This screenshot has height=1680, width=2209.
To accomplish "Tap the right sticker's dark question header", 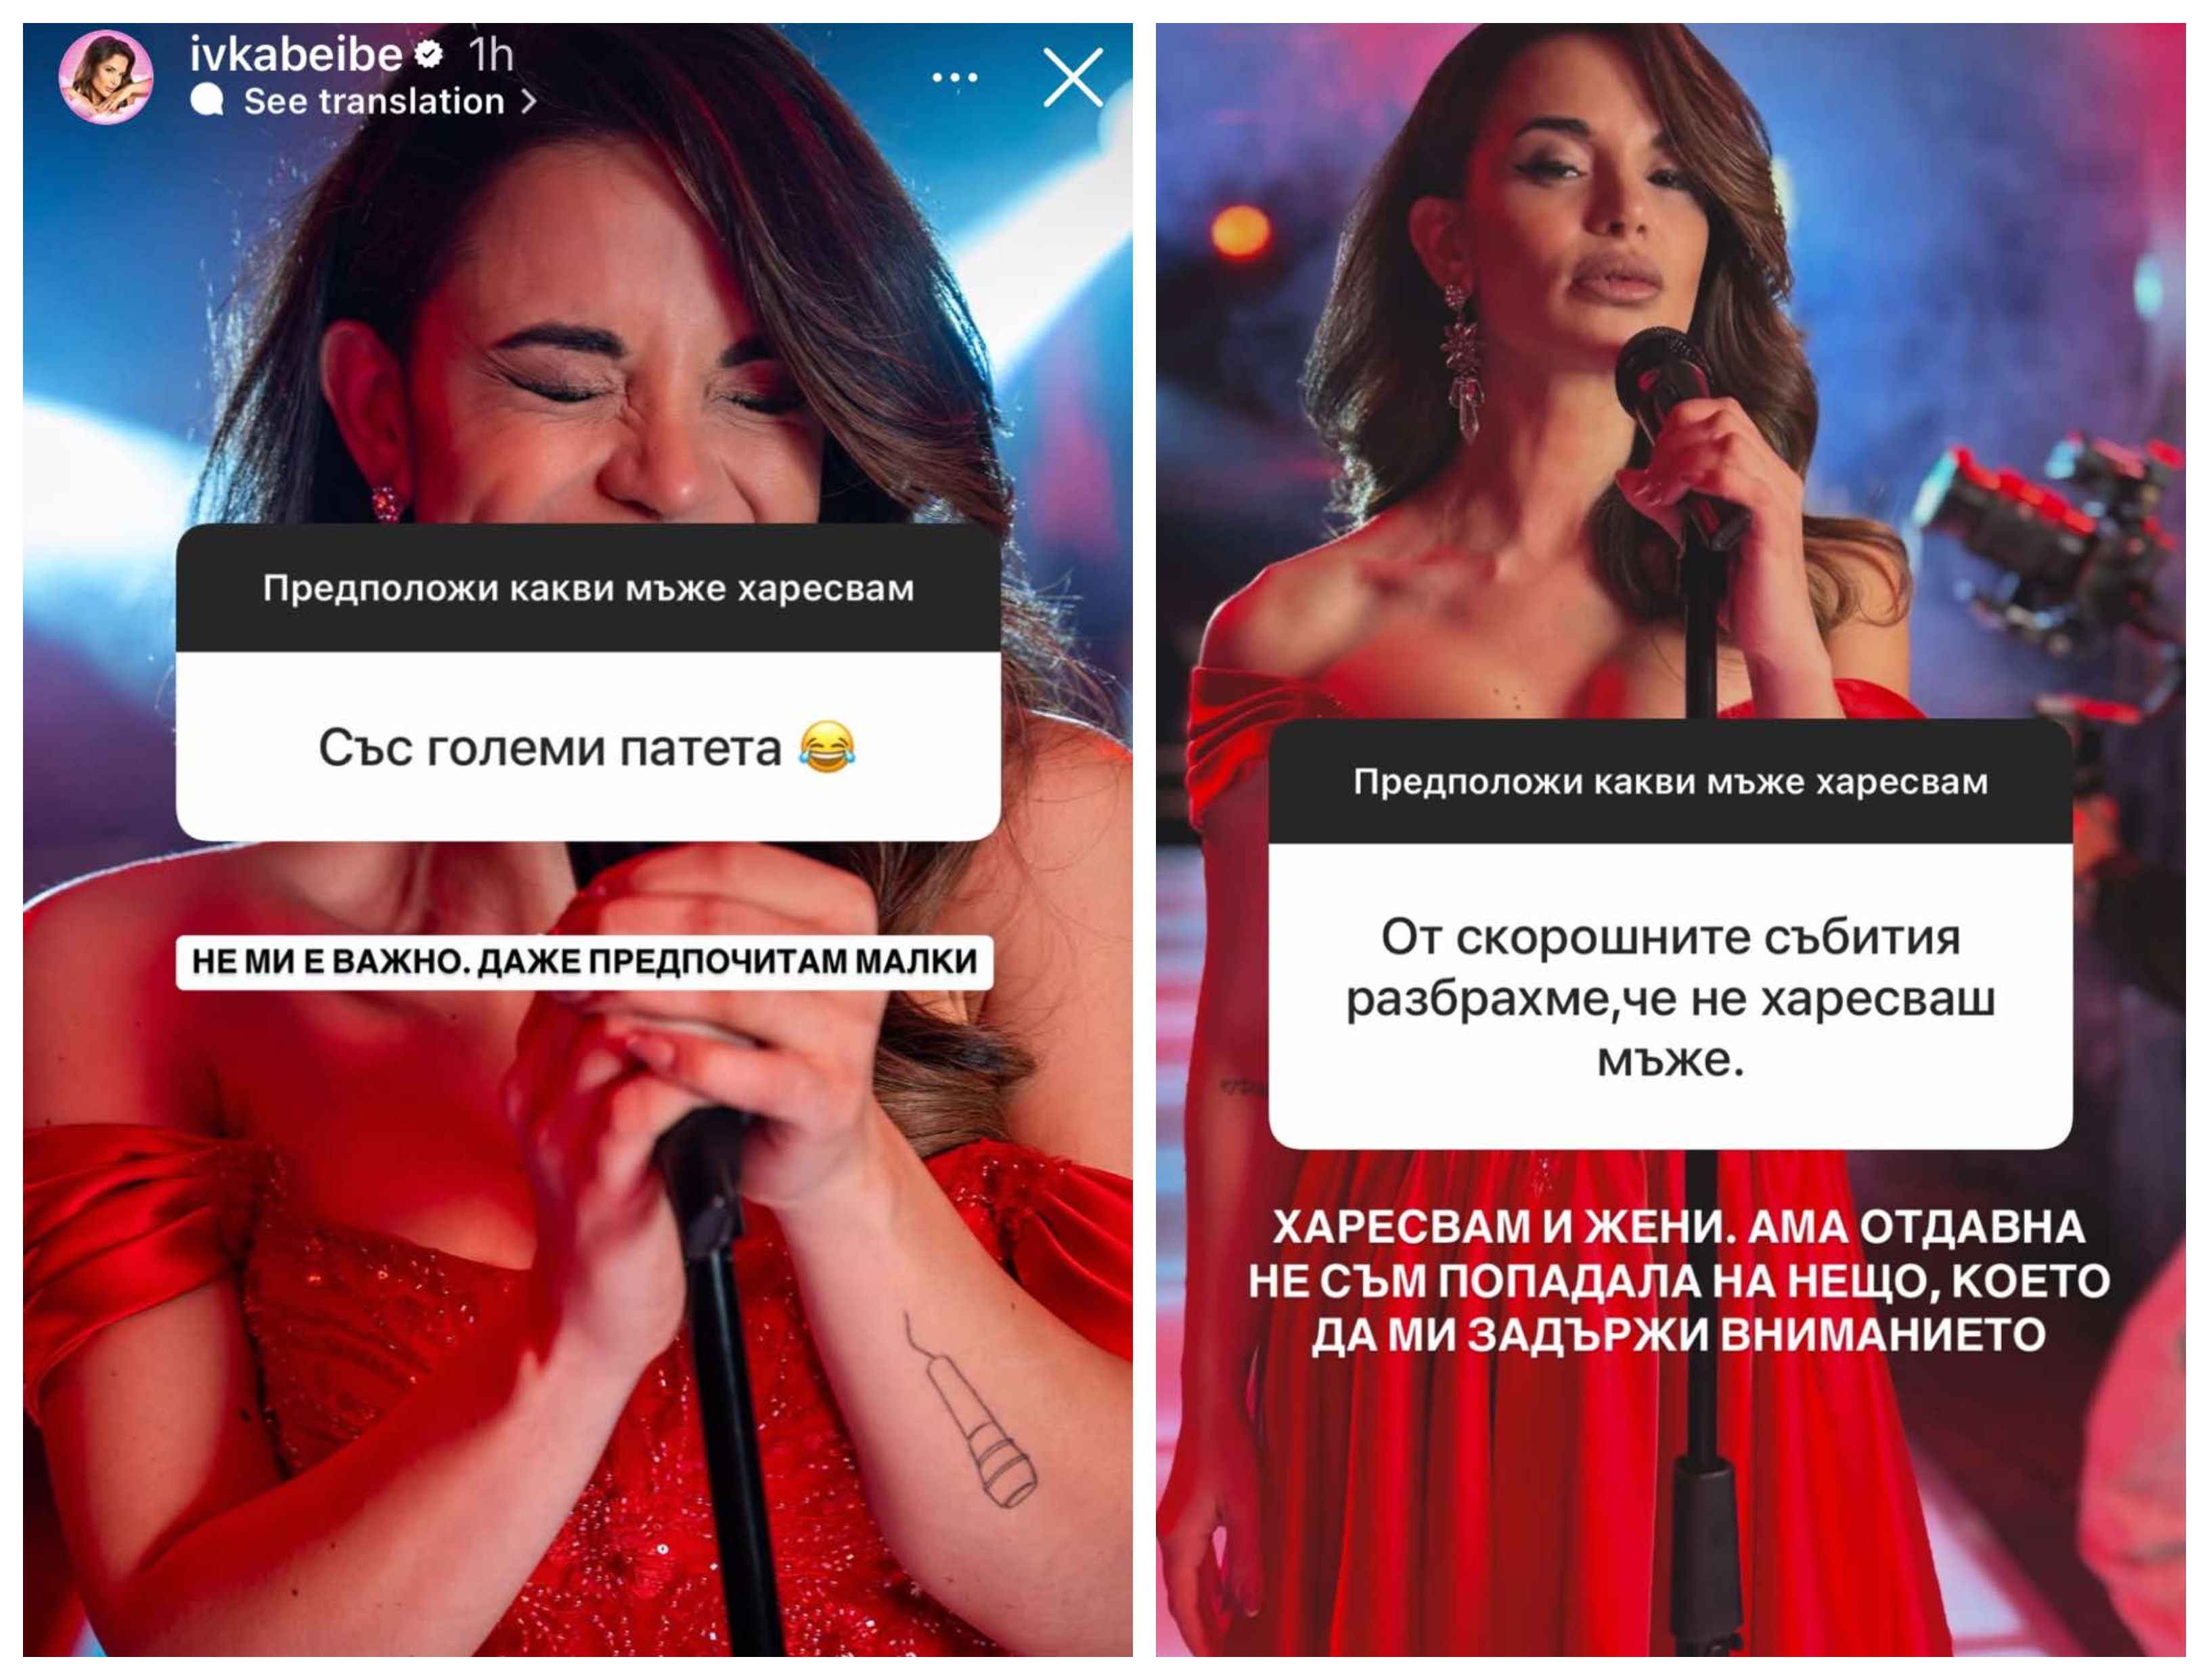I will pos(1670,781).
